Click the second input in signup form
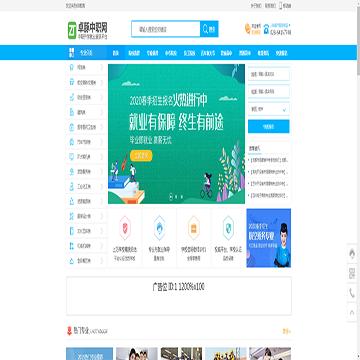The image size is (360, 360). (x=269, y=91)
